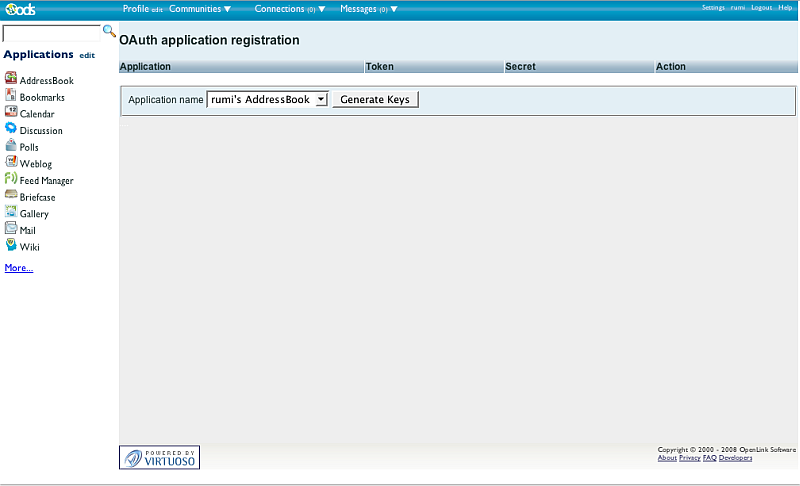Click the Briefcase text link
Viewport: 800px width, 486px height.
37,197
